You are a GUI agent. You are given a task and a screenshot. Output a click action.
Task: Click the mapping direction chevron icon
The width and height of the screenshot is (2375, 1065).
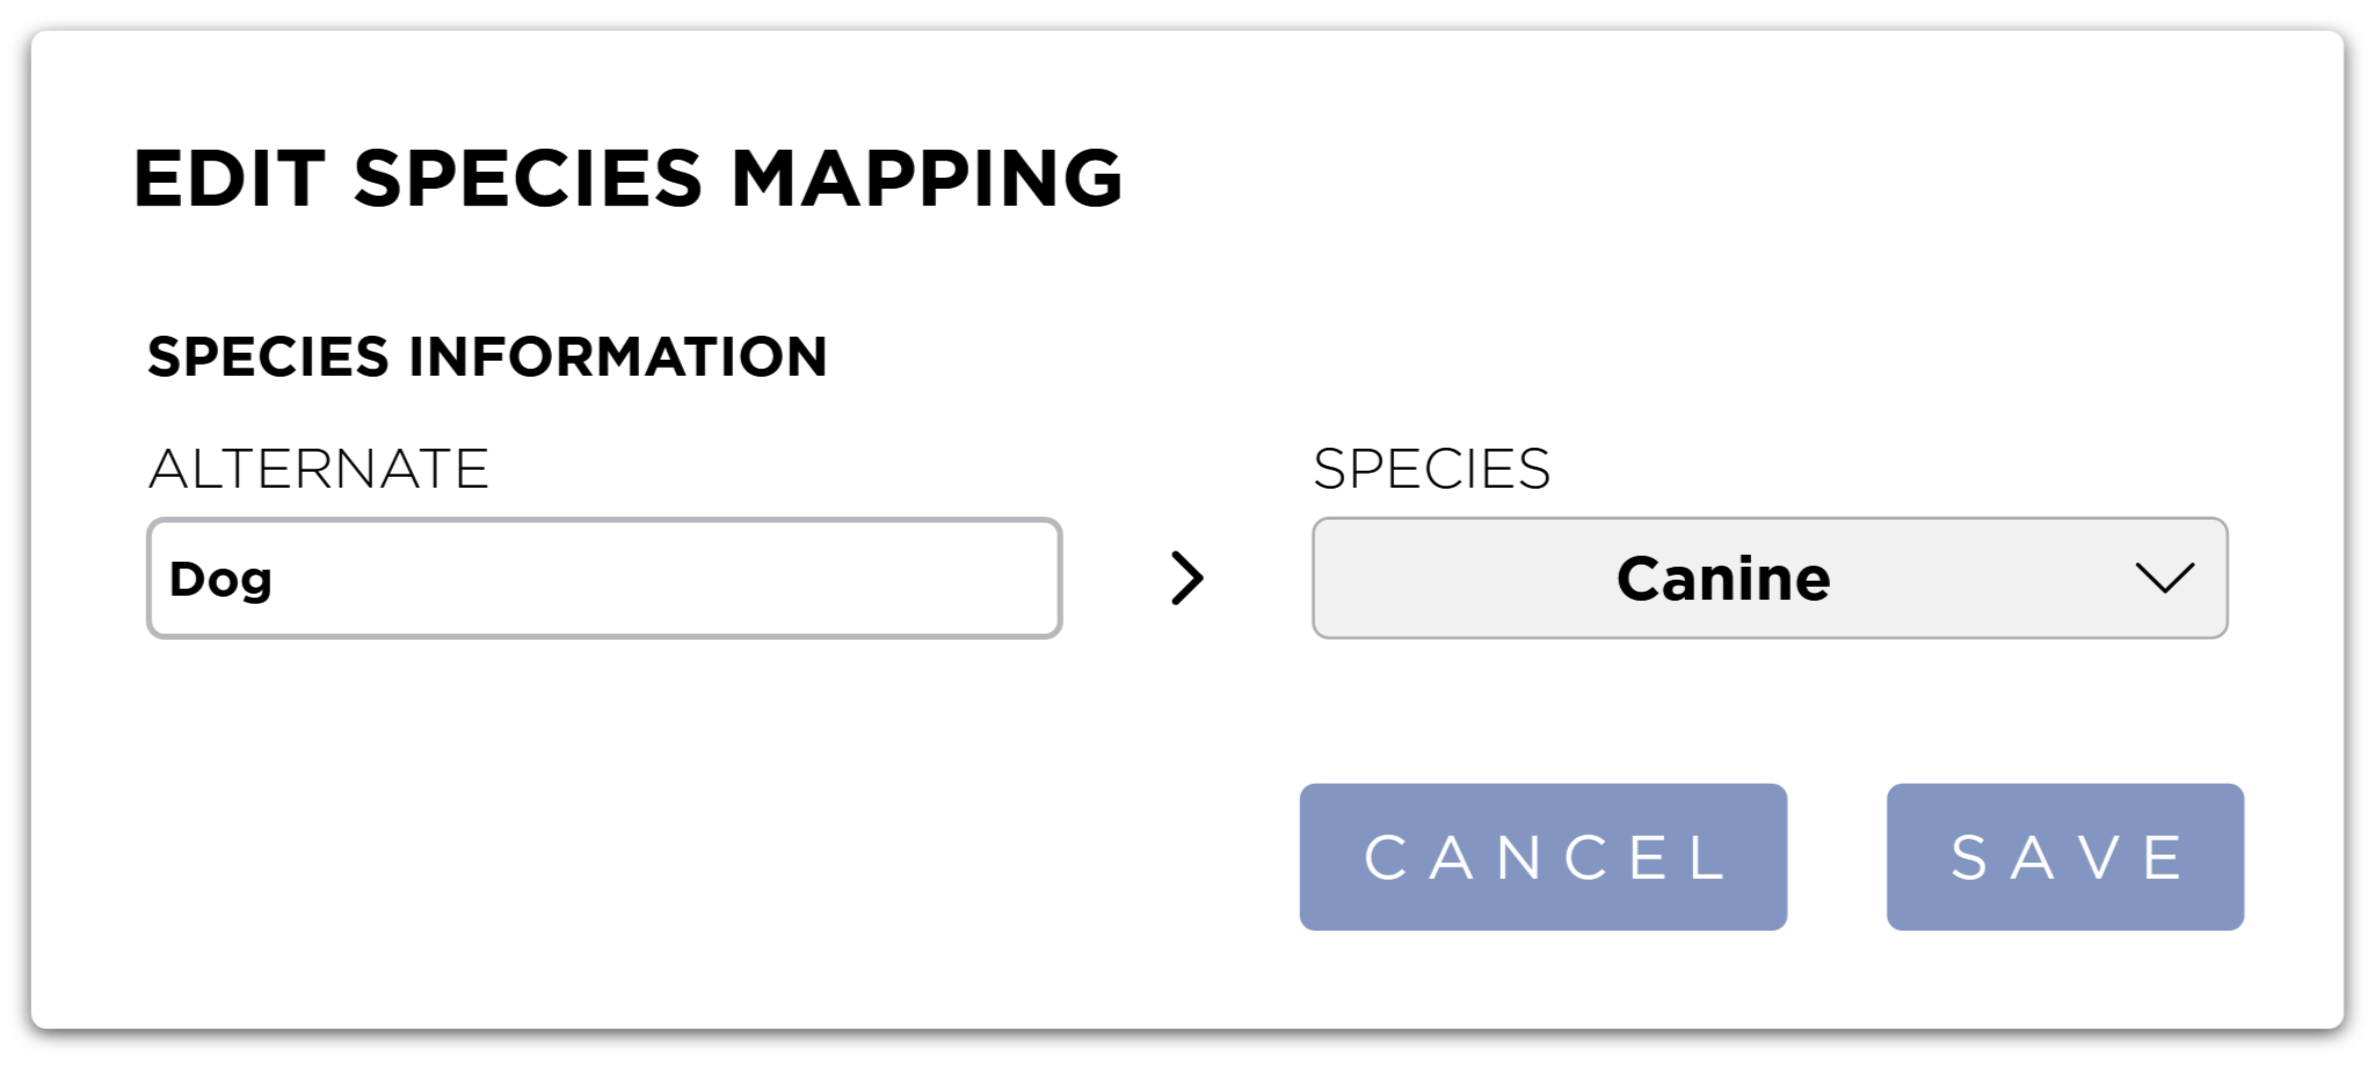pyautogui.click(x=1187, y=578)
